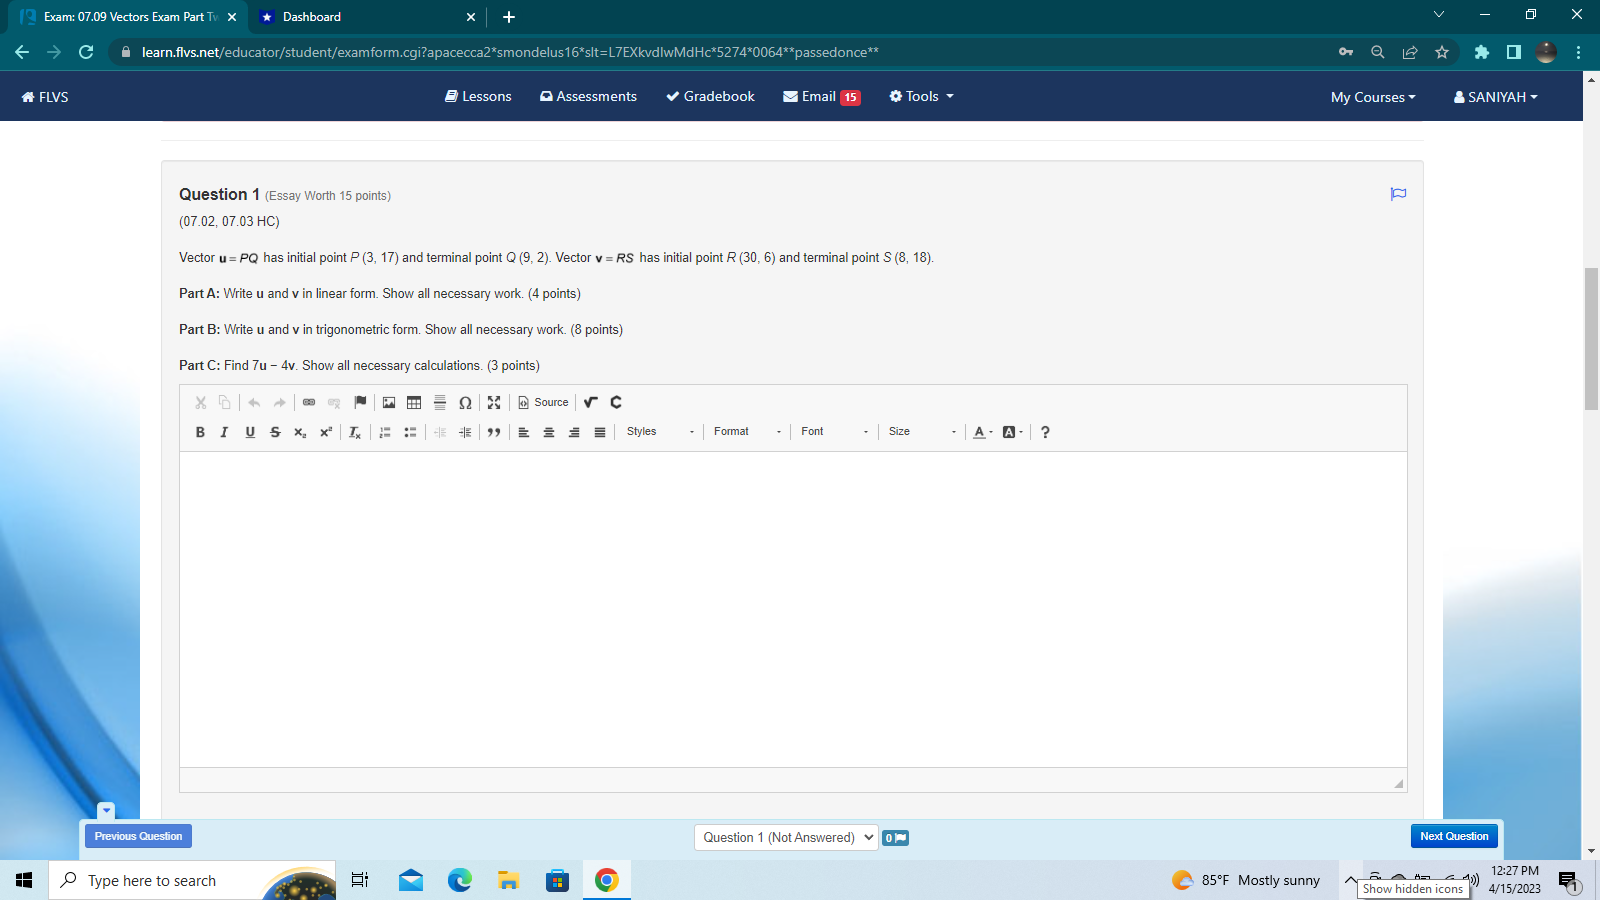
Task: Insert a block quote
Action: [493, 432]
